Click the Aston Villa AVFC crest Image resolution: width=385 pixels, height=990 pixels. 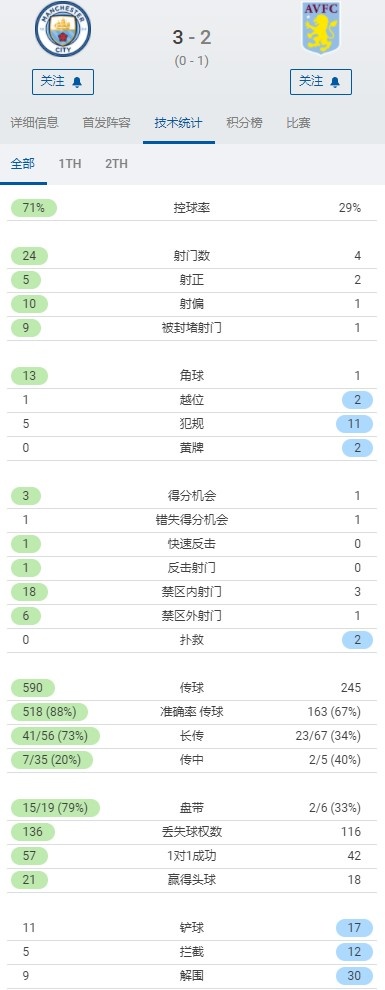321,28
